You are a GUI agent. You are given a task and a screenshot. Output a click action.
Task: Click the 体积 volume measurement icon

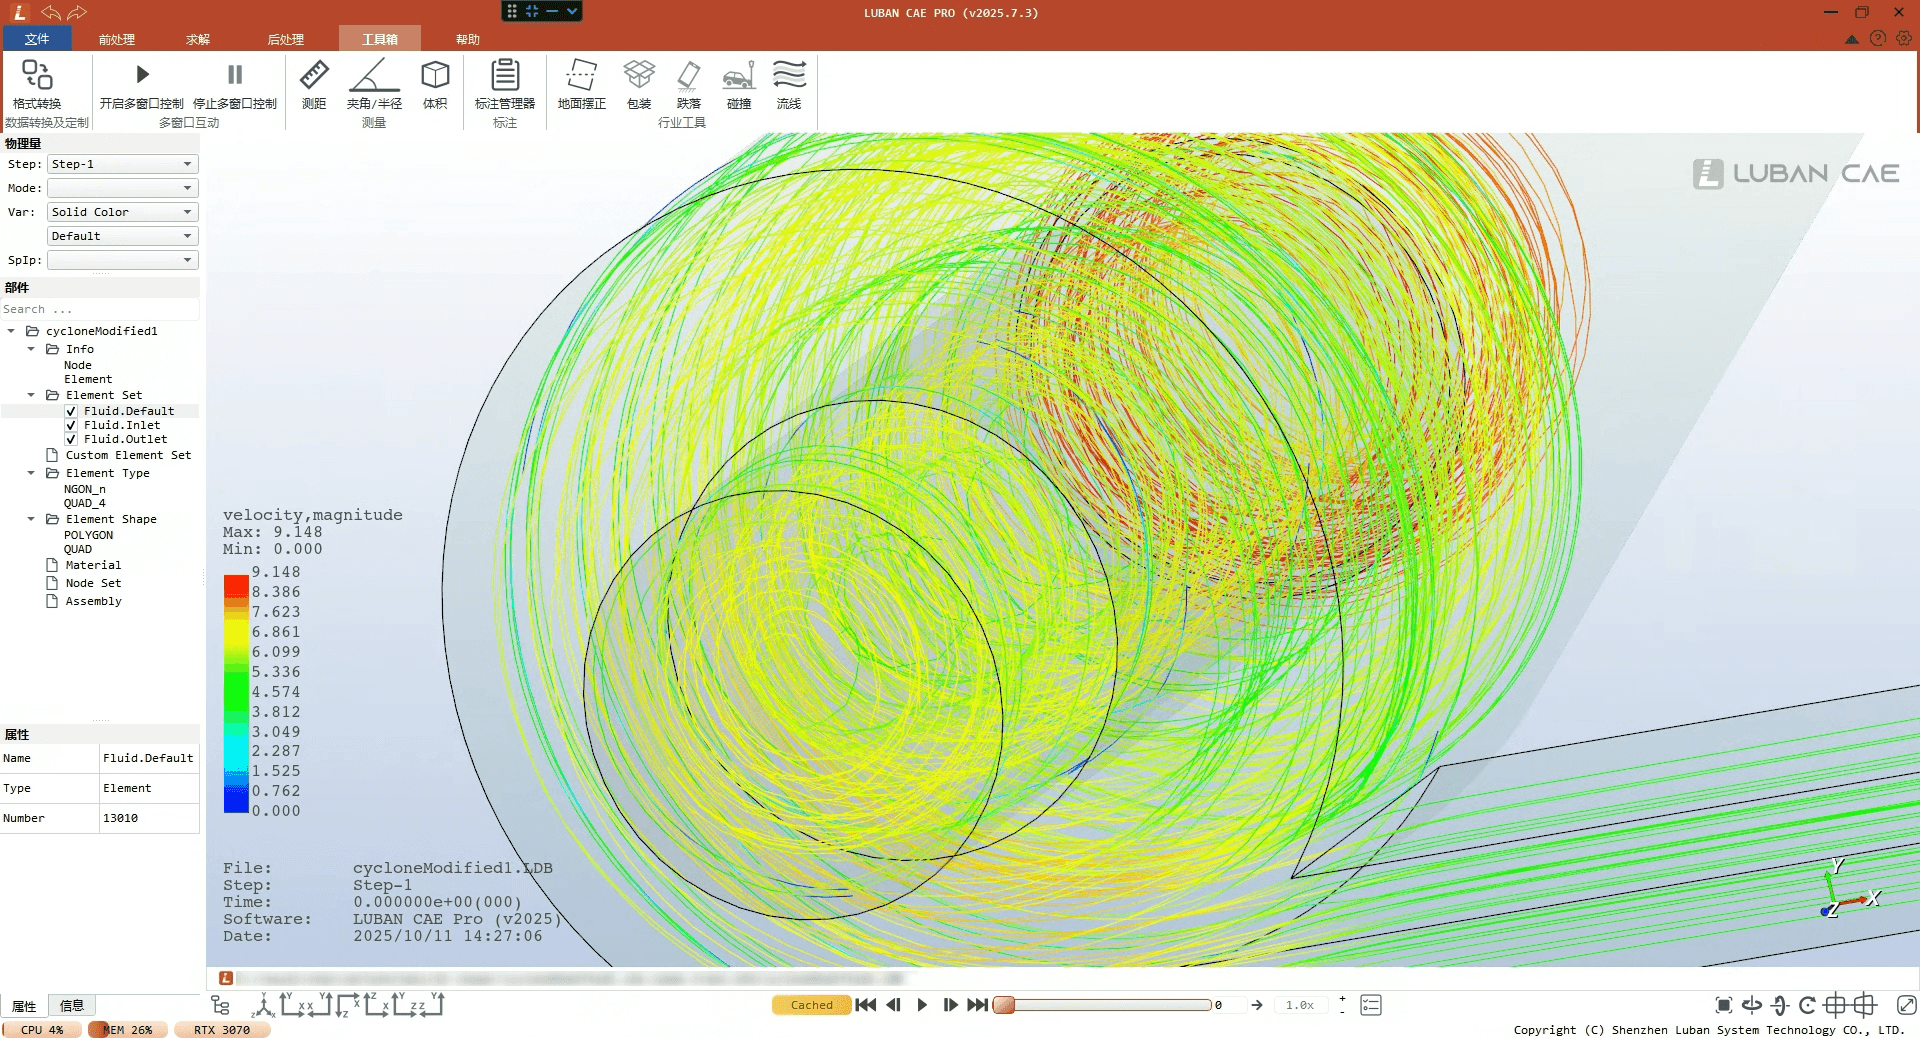click(435, 76)
